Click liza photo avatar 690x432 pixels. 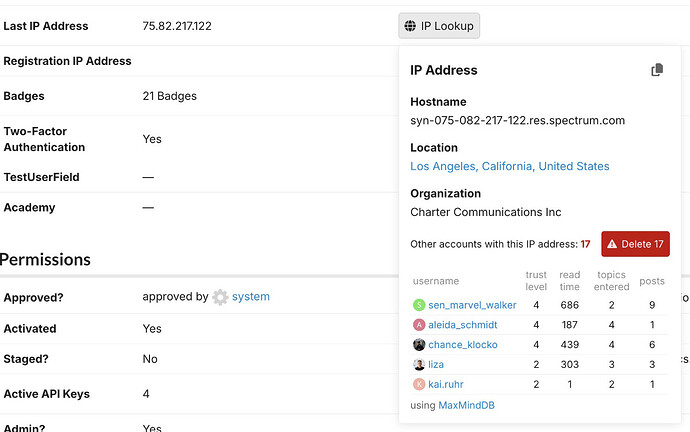tap(419, 364)
